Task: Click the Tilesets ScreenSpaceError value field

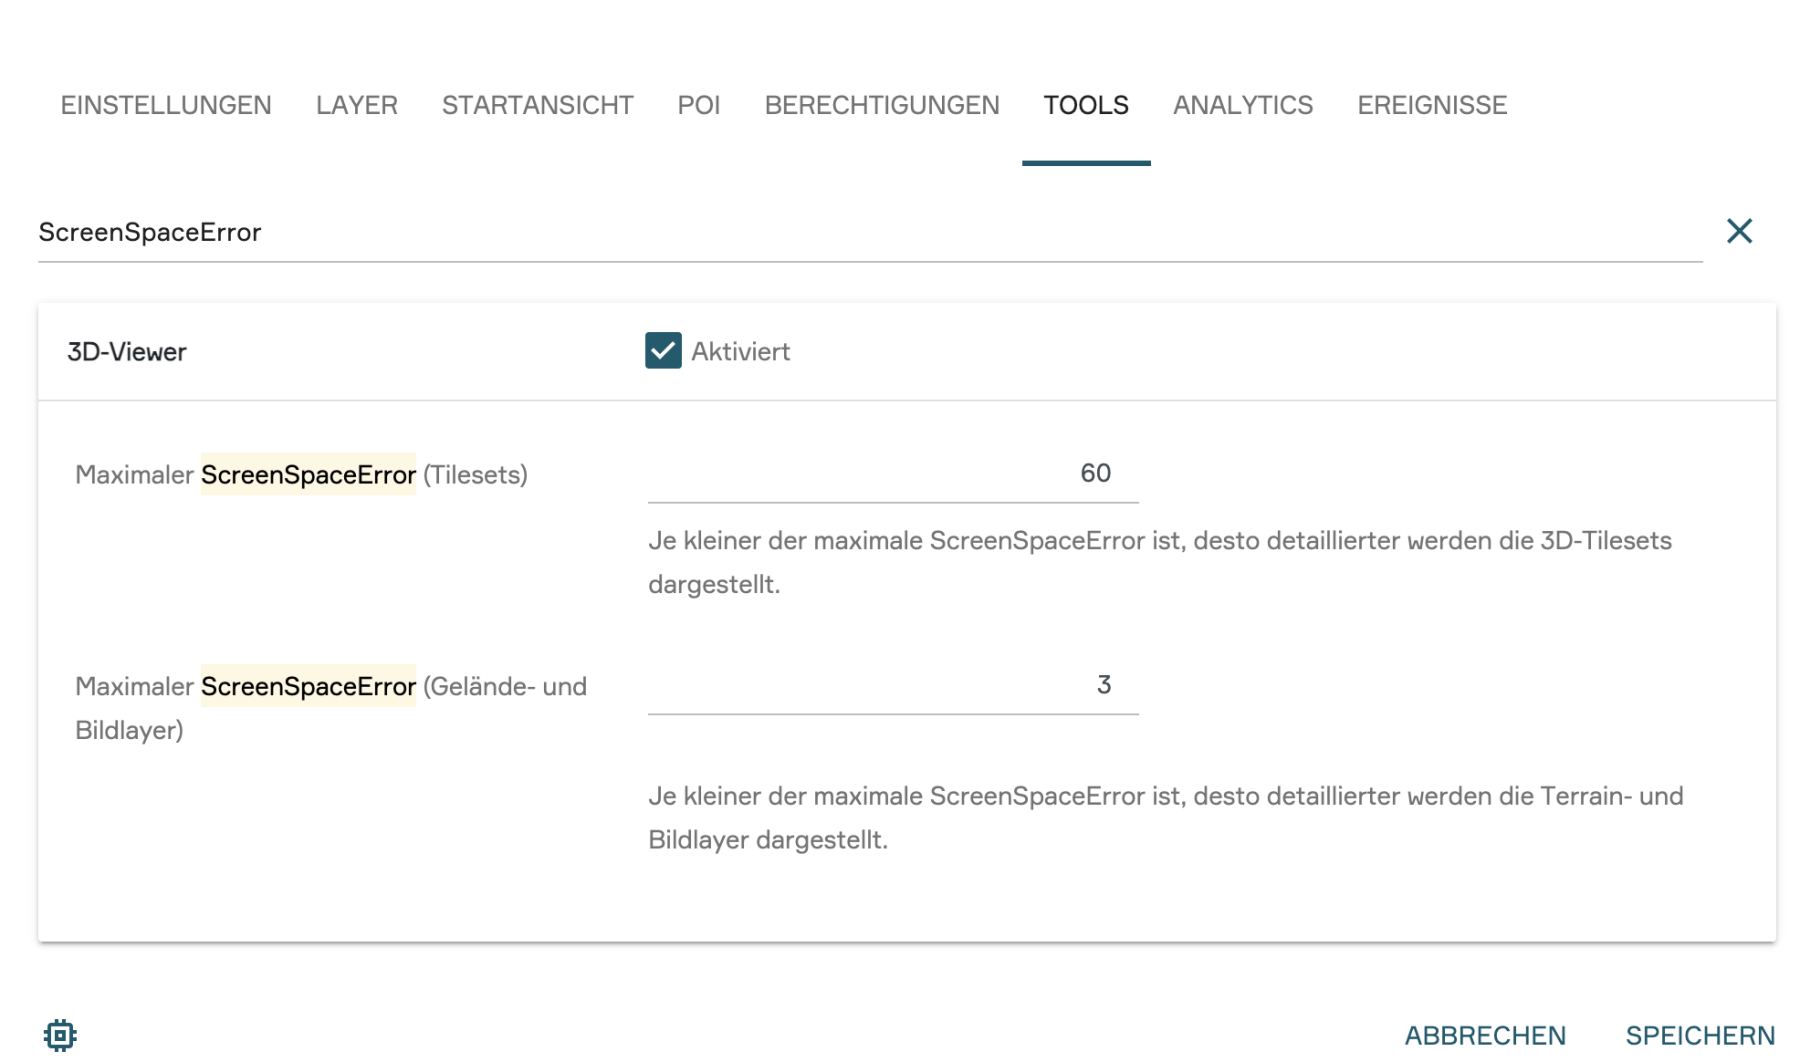Action: (892, 474)
